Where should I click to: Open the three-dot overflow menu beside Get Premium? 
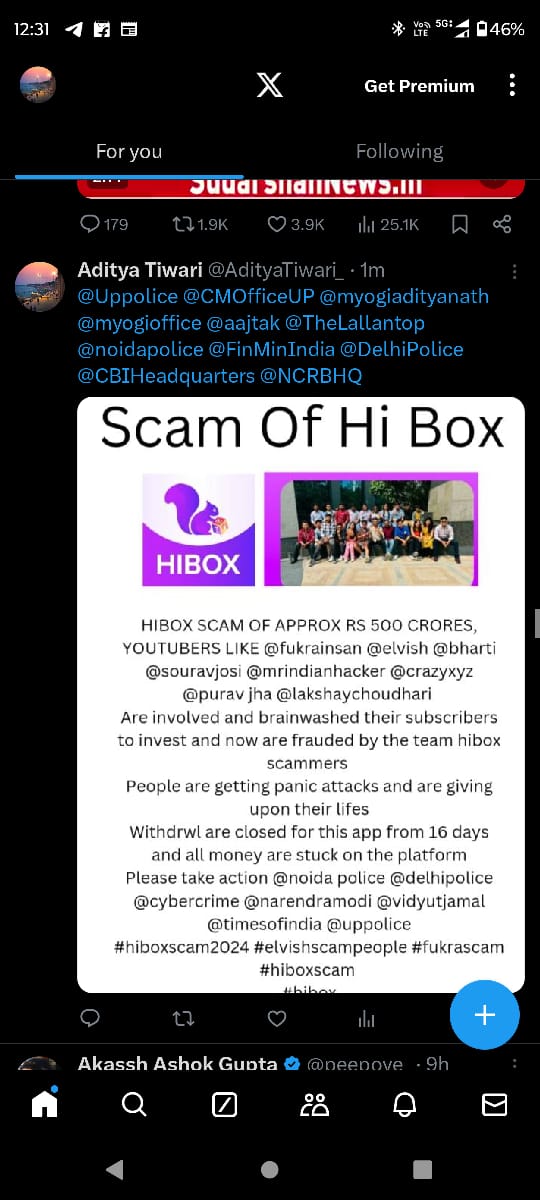tap(512, 85)
